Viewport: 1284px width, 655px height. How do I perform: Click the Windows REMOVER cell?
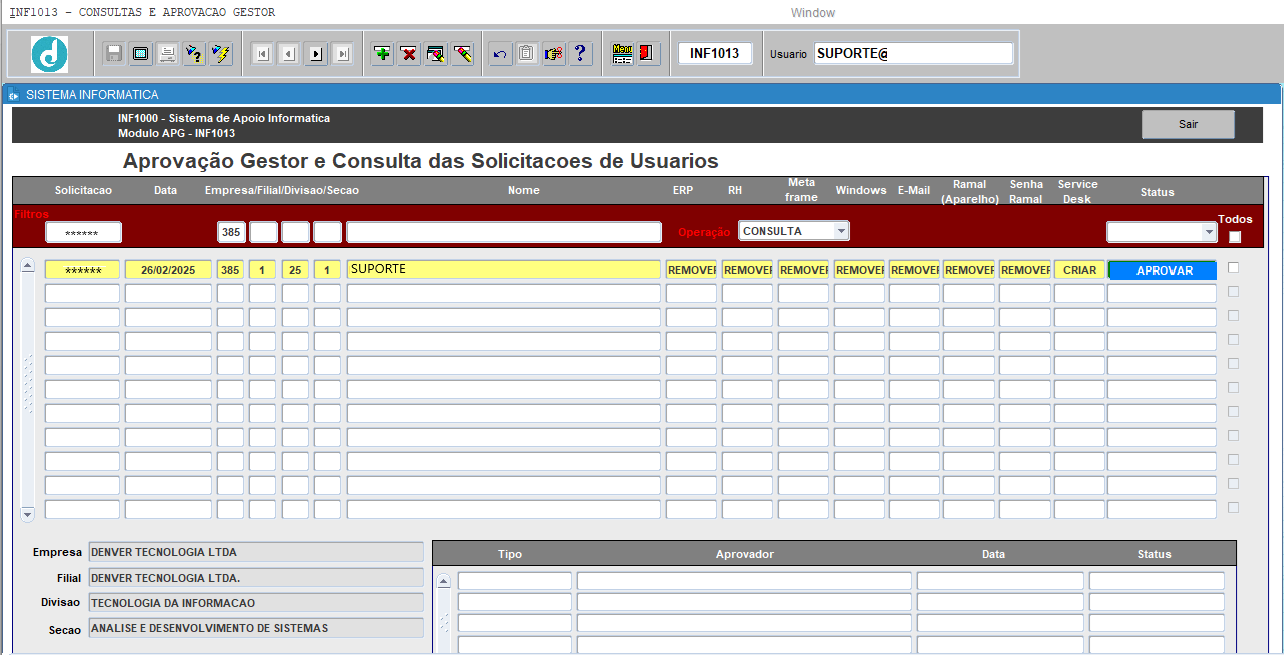coord(859,270)
